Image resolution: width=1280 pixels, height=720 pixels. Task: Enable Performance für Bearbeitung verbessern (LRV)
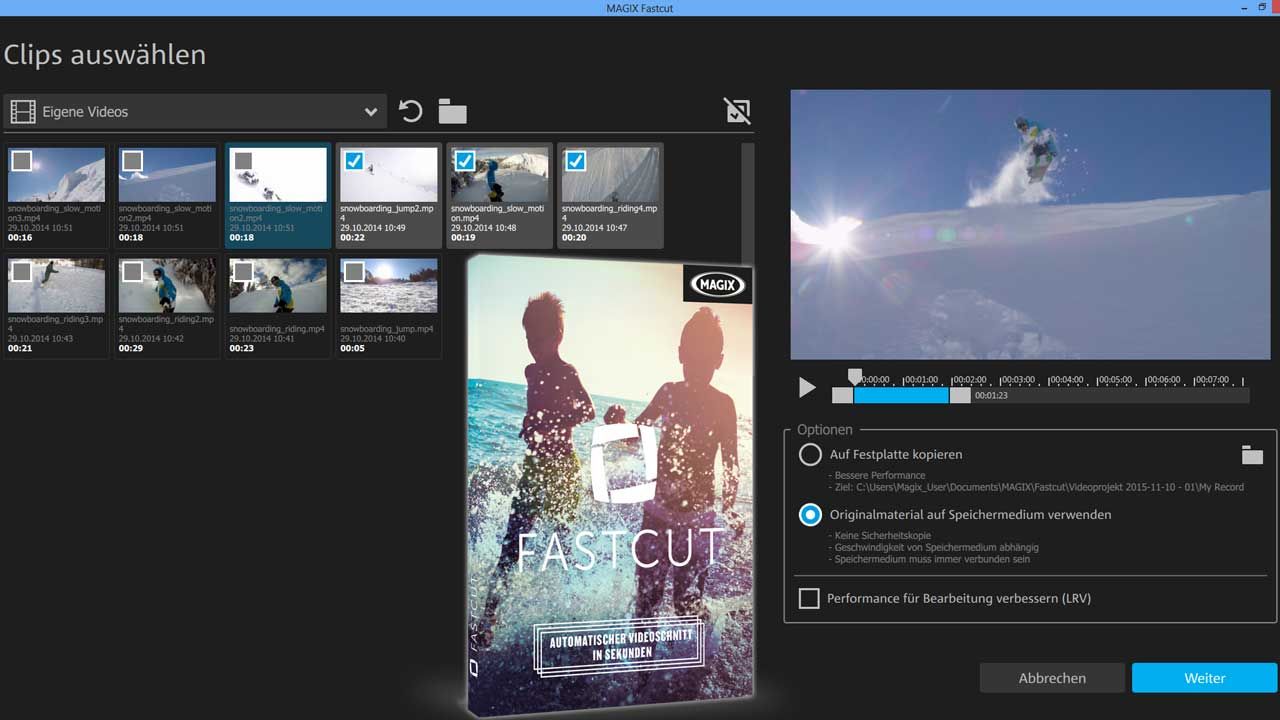tap(809, 599)
